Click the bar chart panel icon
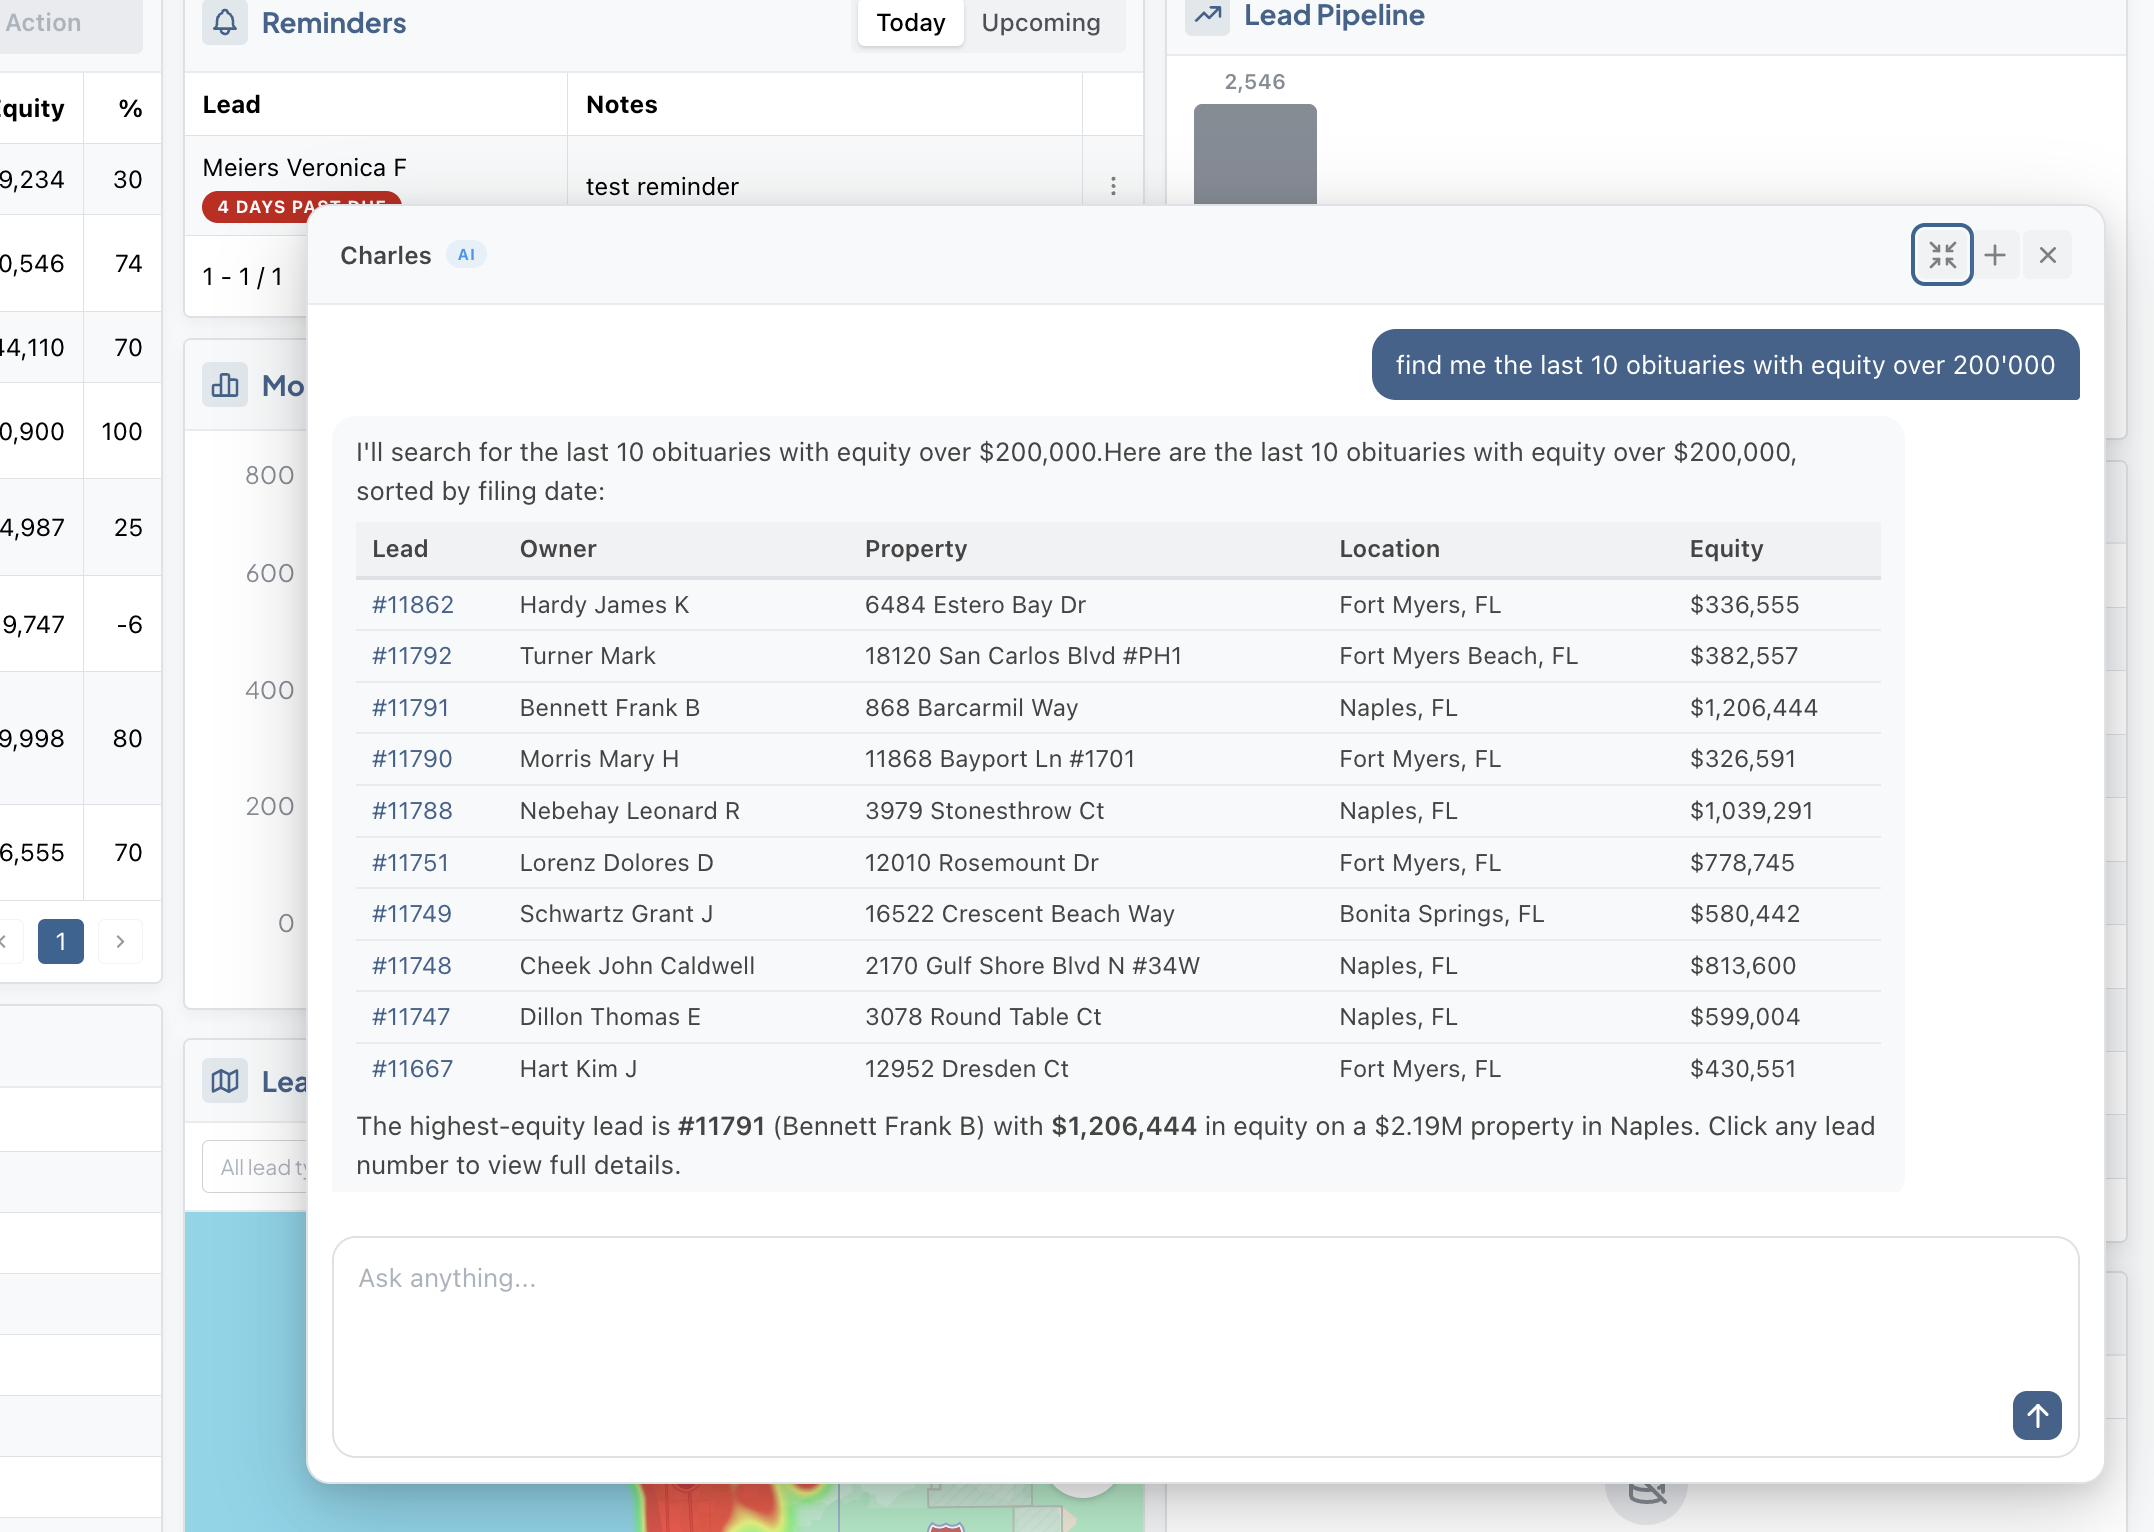The height and width of the screenshot is (1532, 2154). pyautogui.click(x=225, y=385)
